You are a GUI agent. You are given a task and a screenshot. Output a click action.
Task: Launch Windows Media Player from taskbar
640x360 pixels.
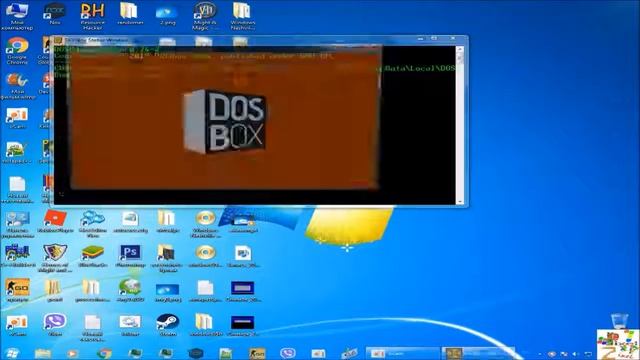click(73, 353)
